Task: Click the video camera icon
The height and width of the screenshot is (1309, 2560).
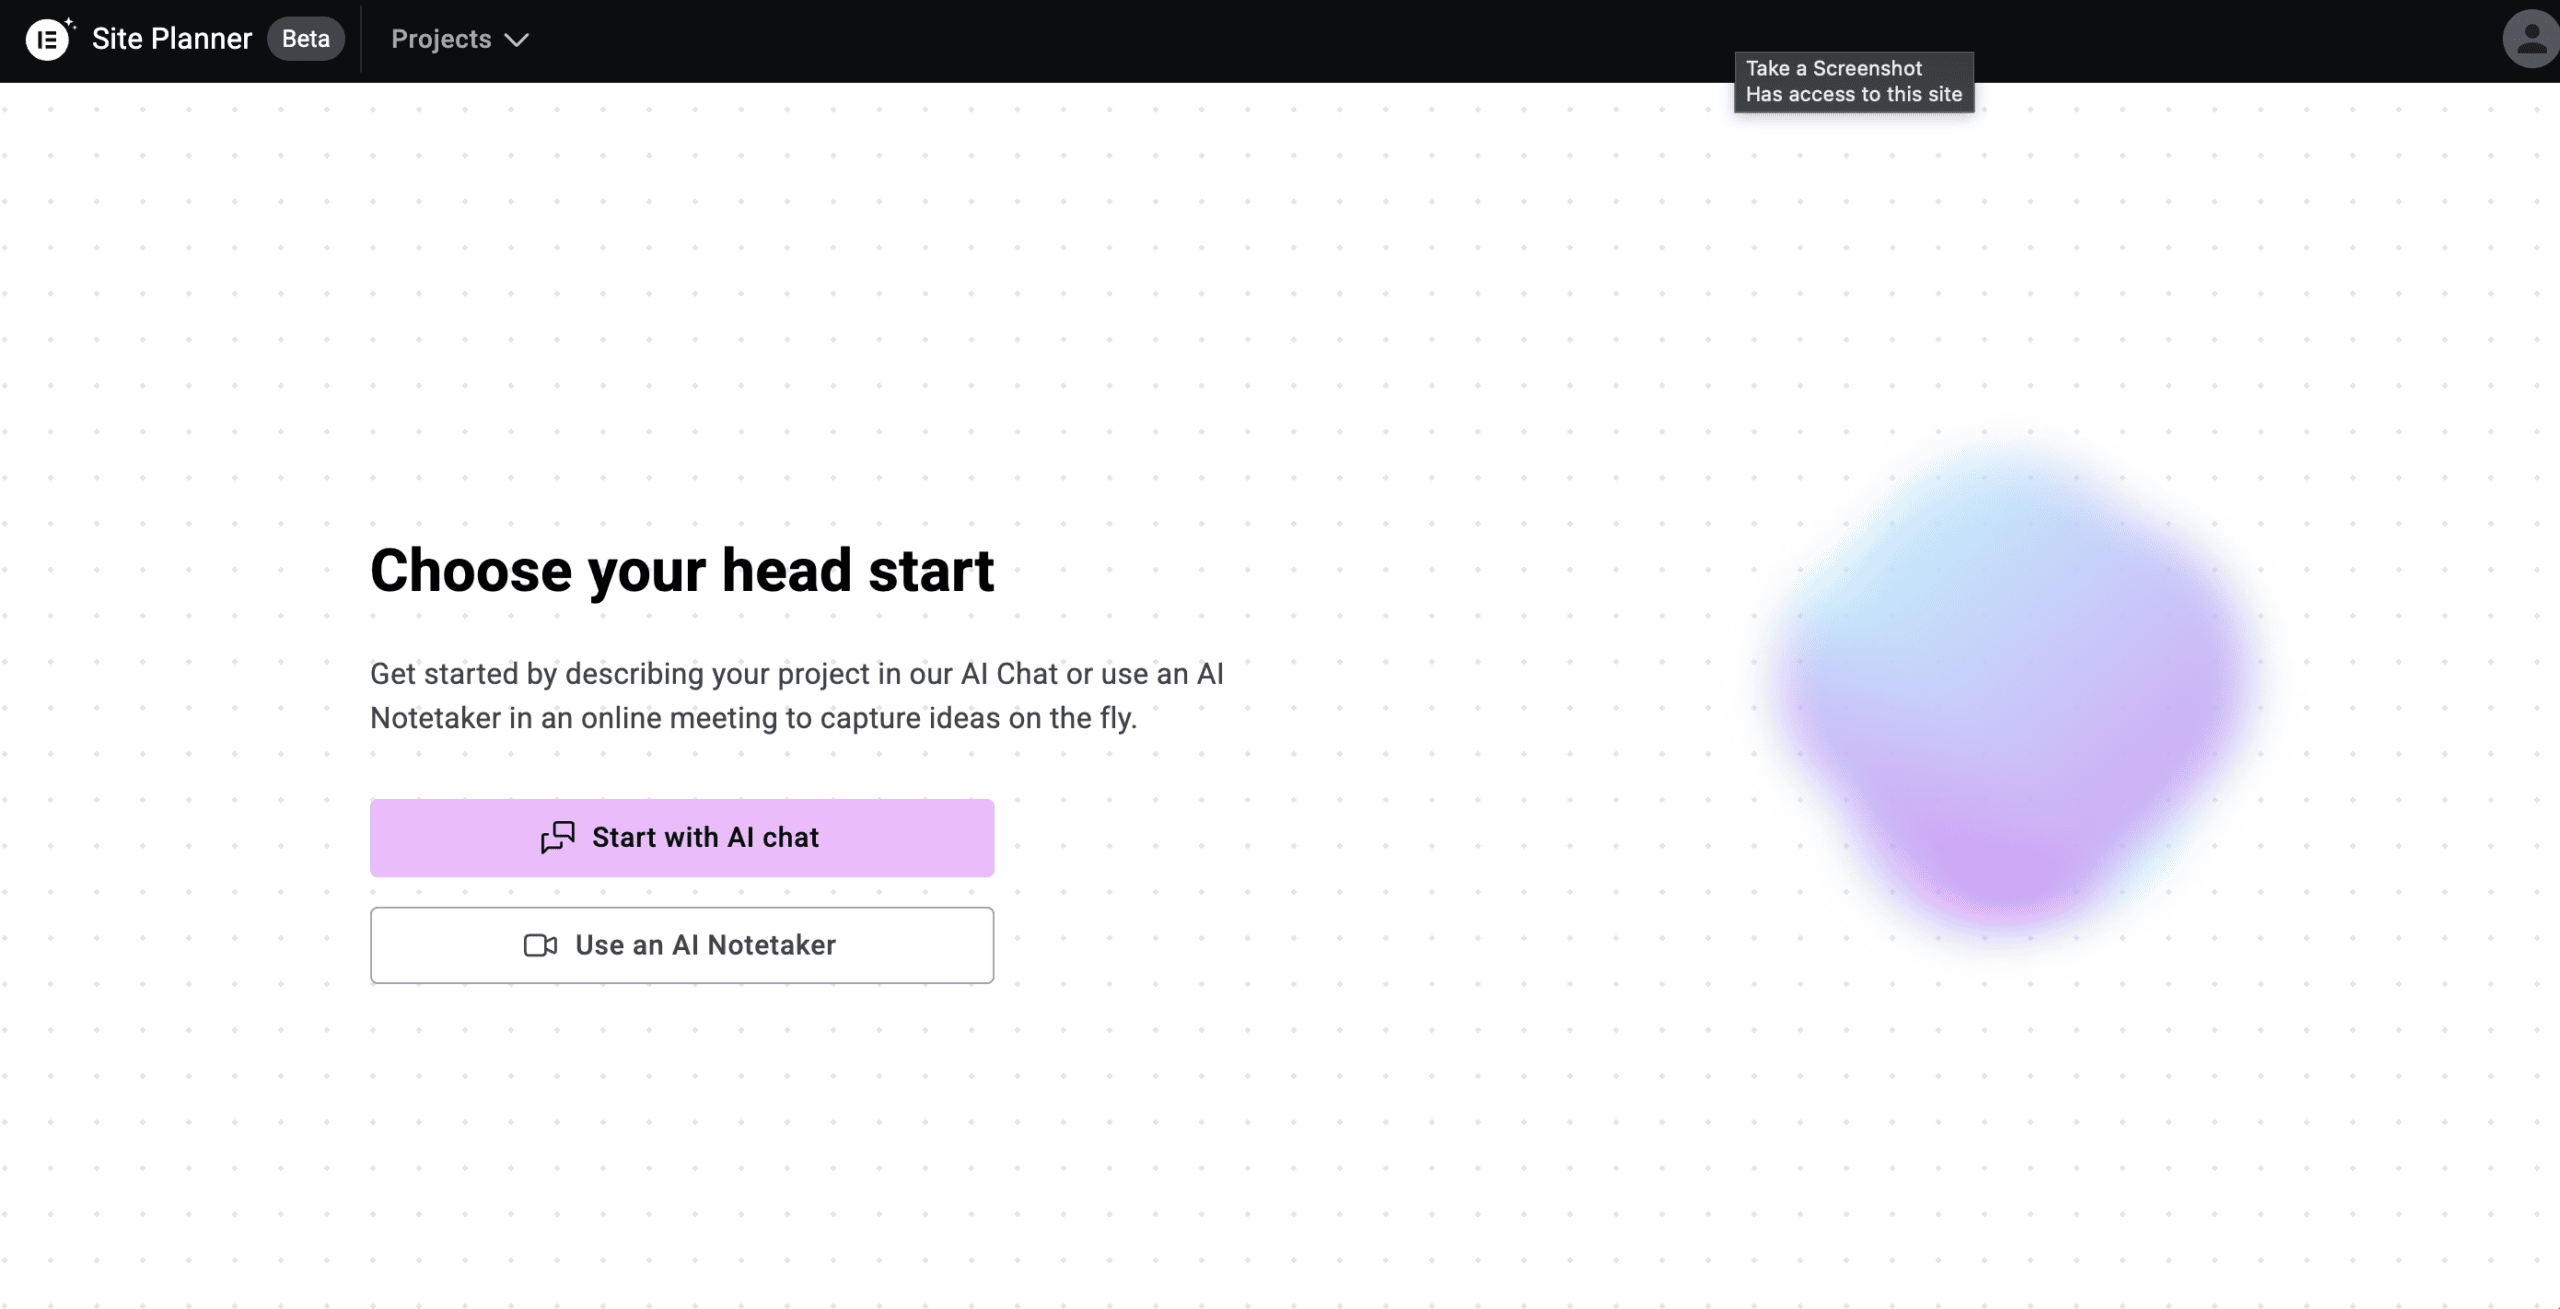Action: [x=540, y=945]
